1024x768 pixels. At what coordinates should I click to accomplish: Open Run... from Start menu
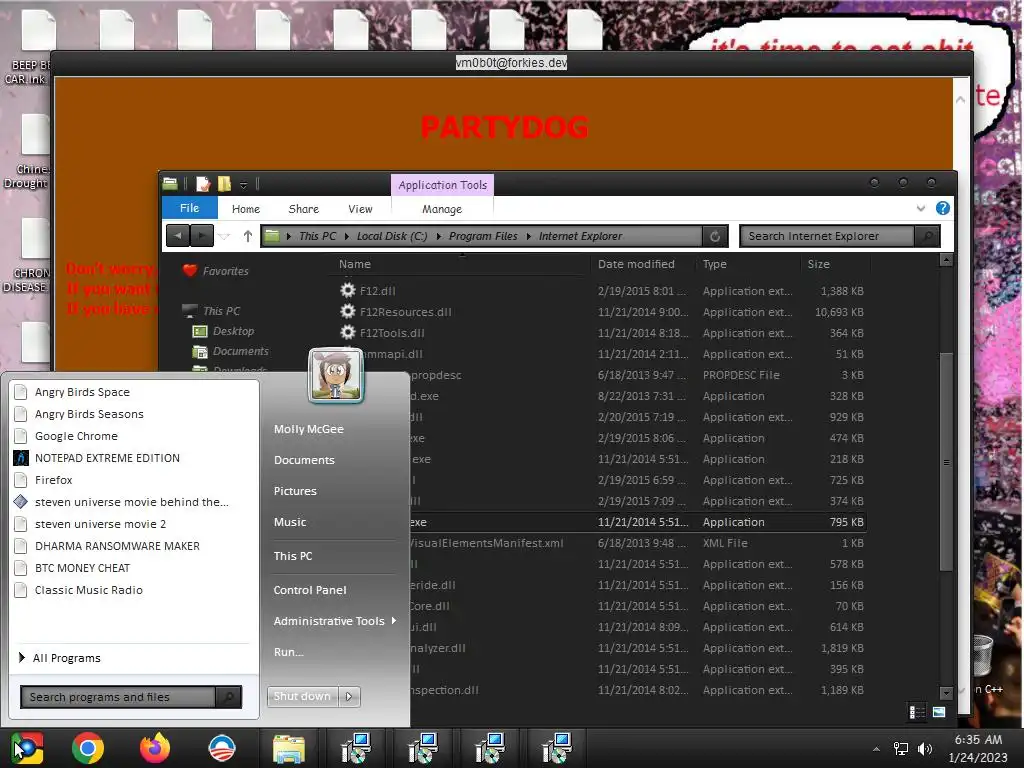tap(289, 652)
